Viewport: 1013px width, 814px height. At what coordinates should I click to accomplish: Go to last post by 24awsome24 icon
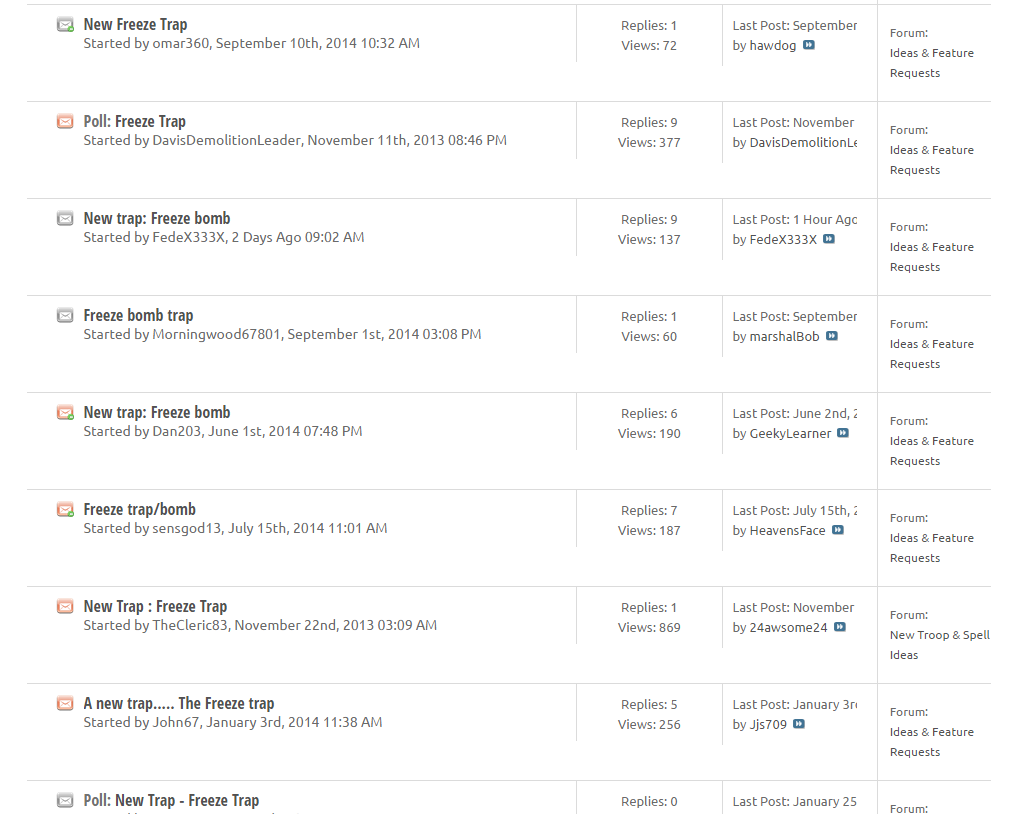click(x=840, y=627)
